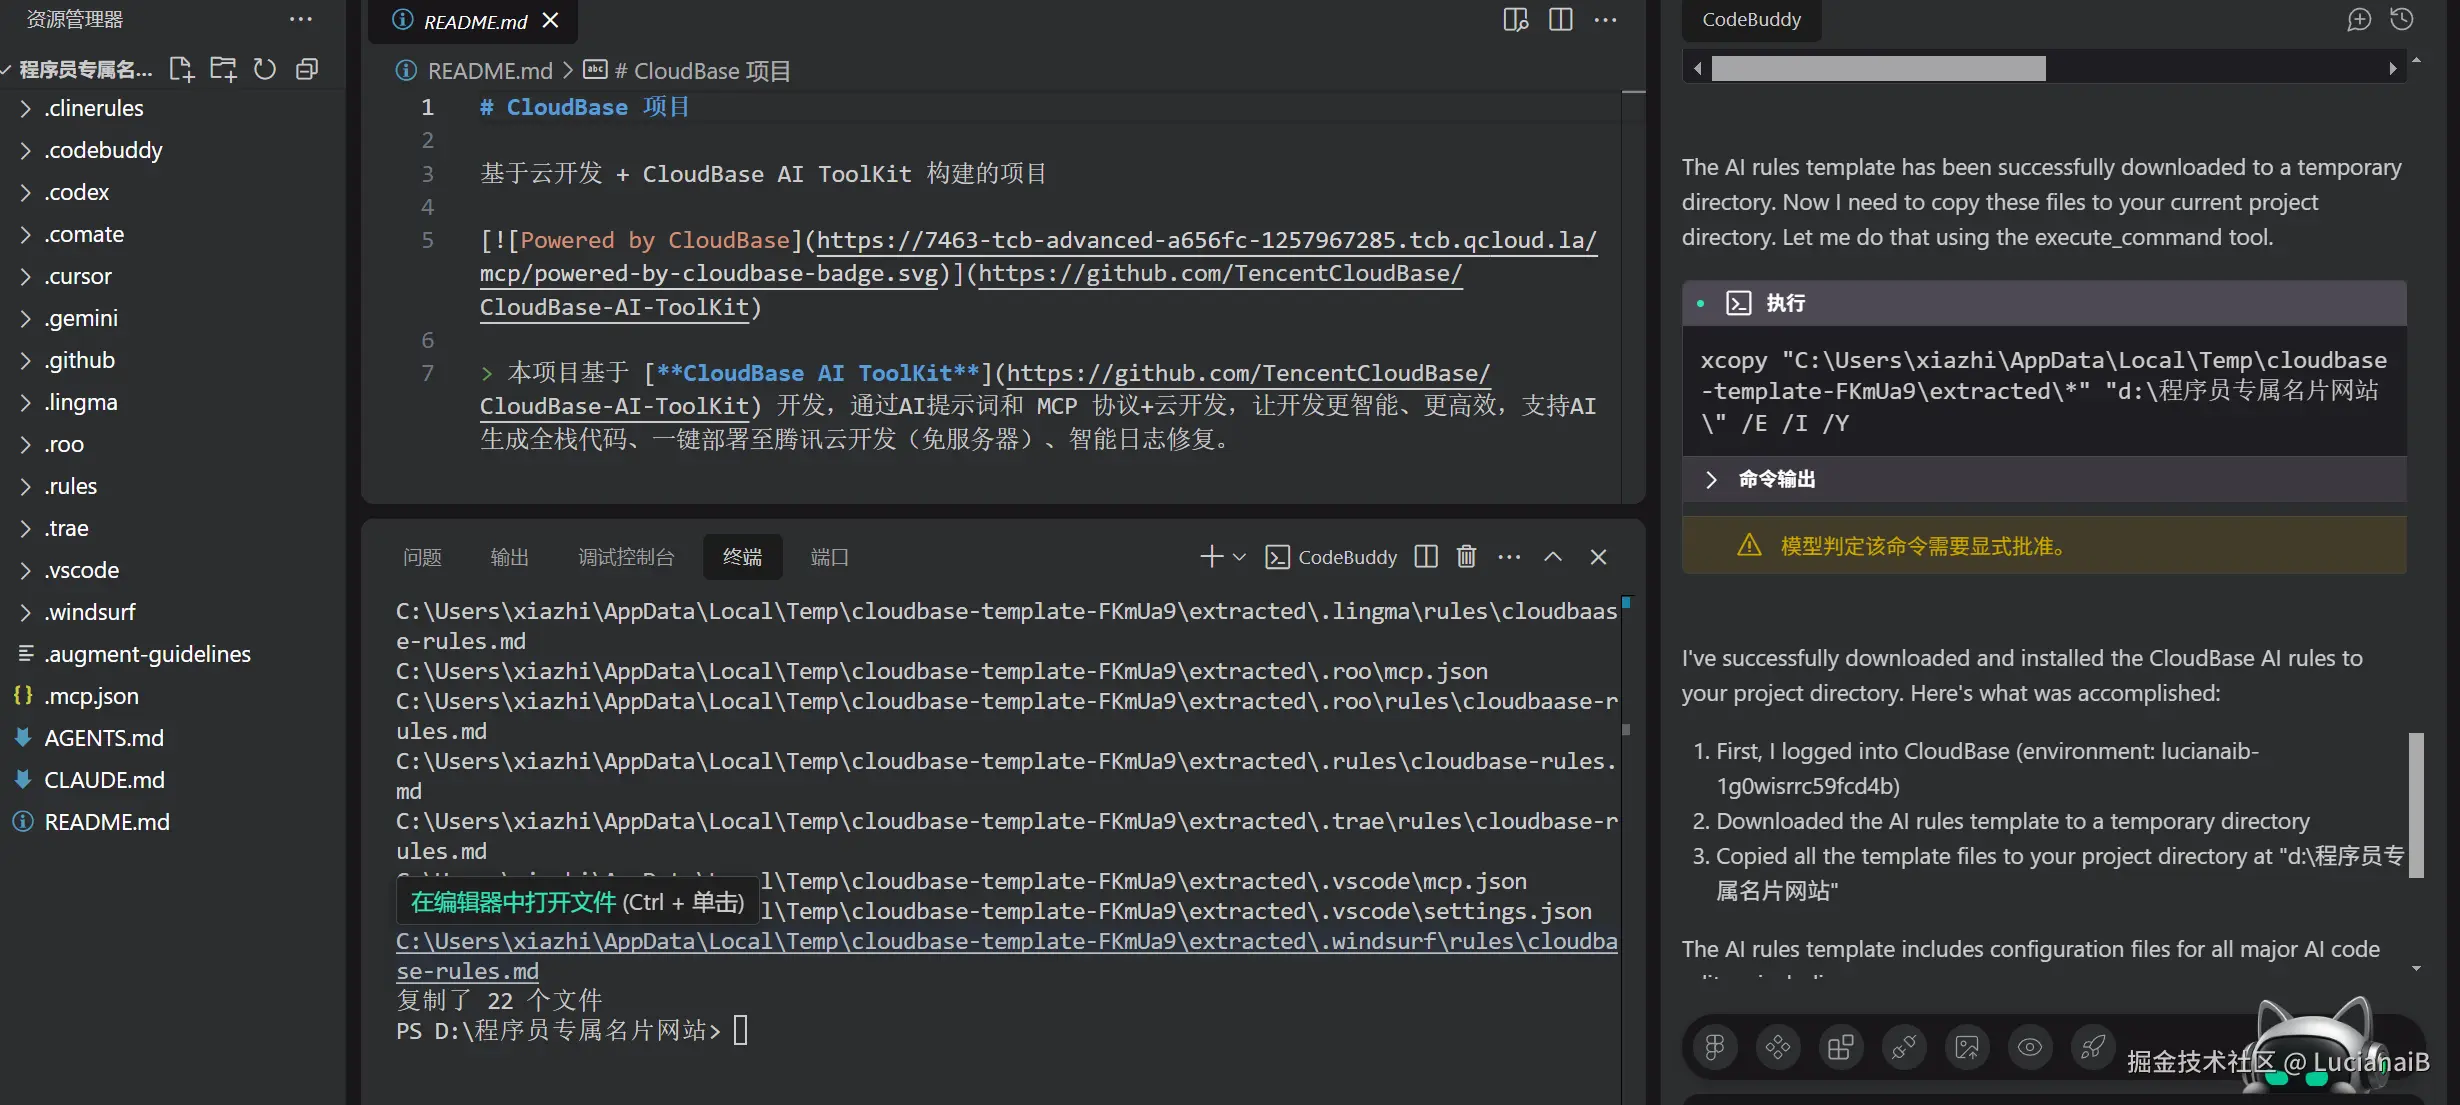Toggle split editor layout
This screenshot has height=1105, width=2460.
[1560, 20]
